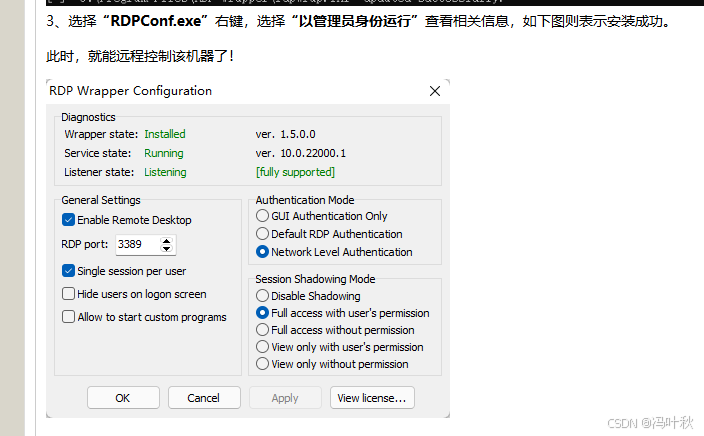Click the [fully supported] status text

coord(295,172)
